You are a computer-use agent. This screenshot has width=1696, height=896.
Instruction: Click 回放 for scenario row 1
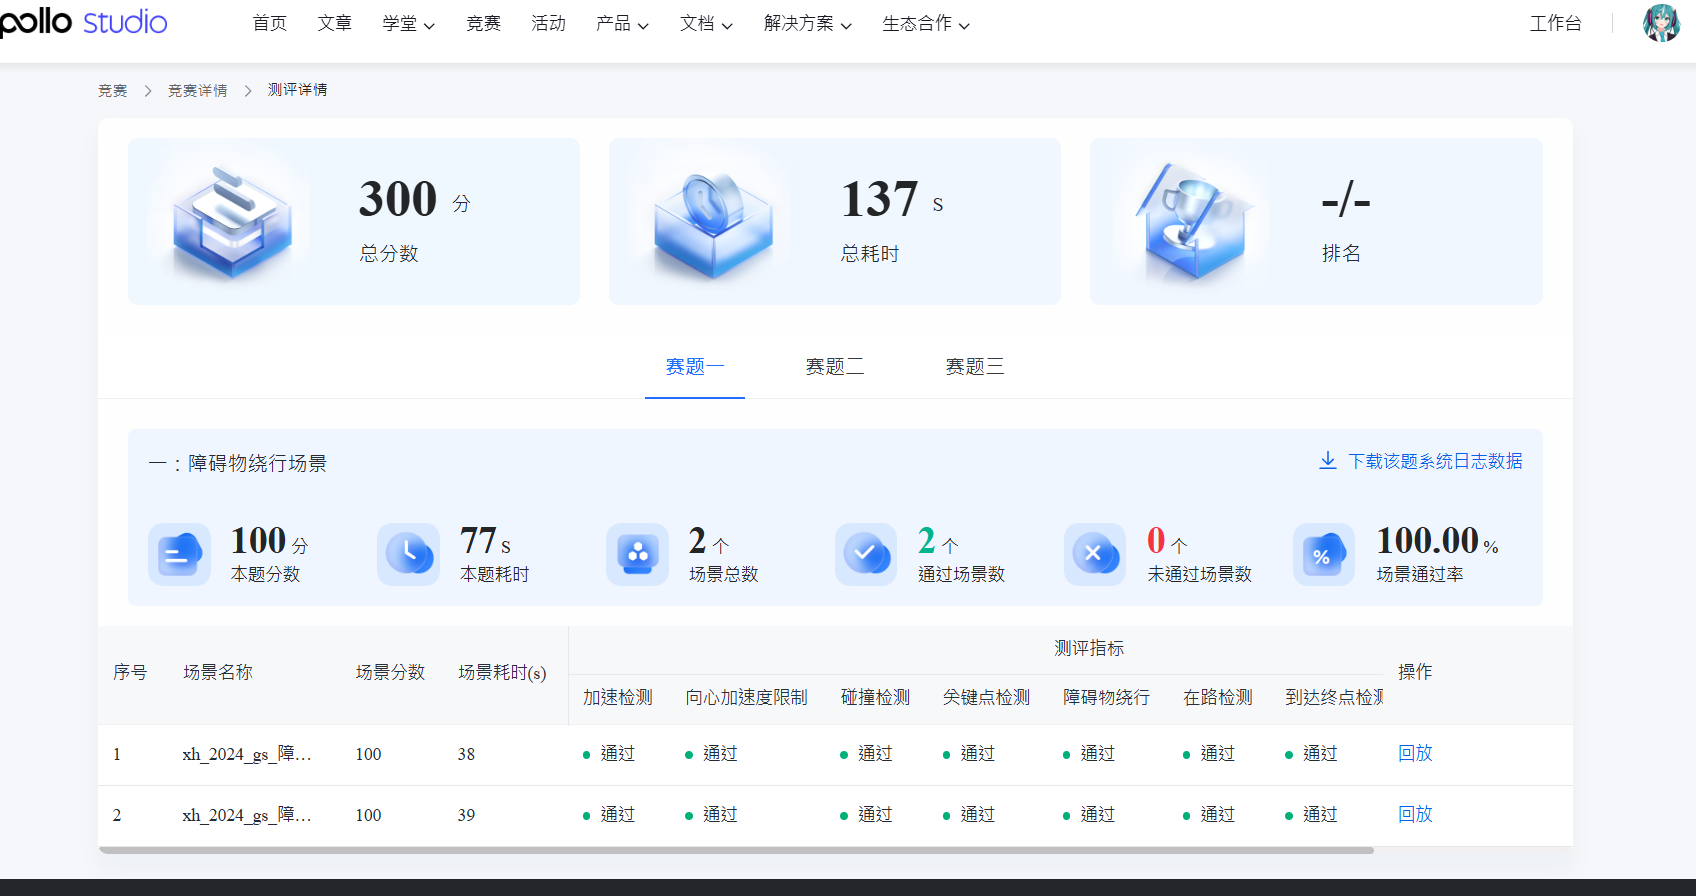pos(1414,754)
